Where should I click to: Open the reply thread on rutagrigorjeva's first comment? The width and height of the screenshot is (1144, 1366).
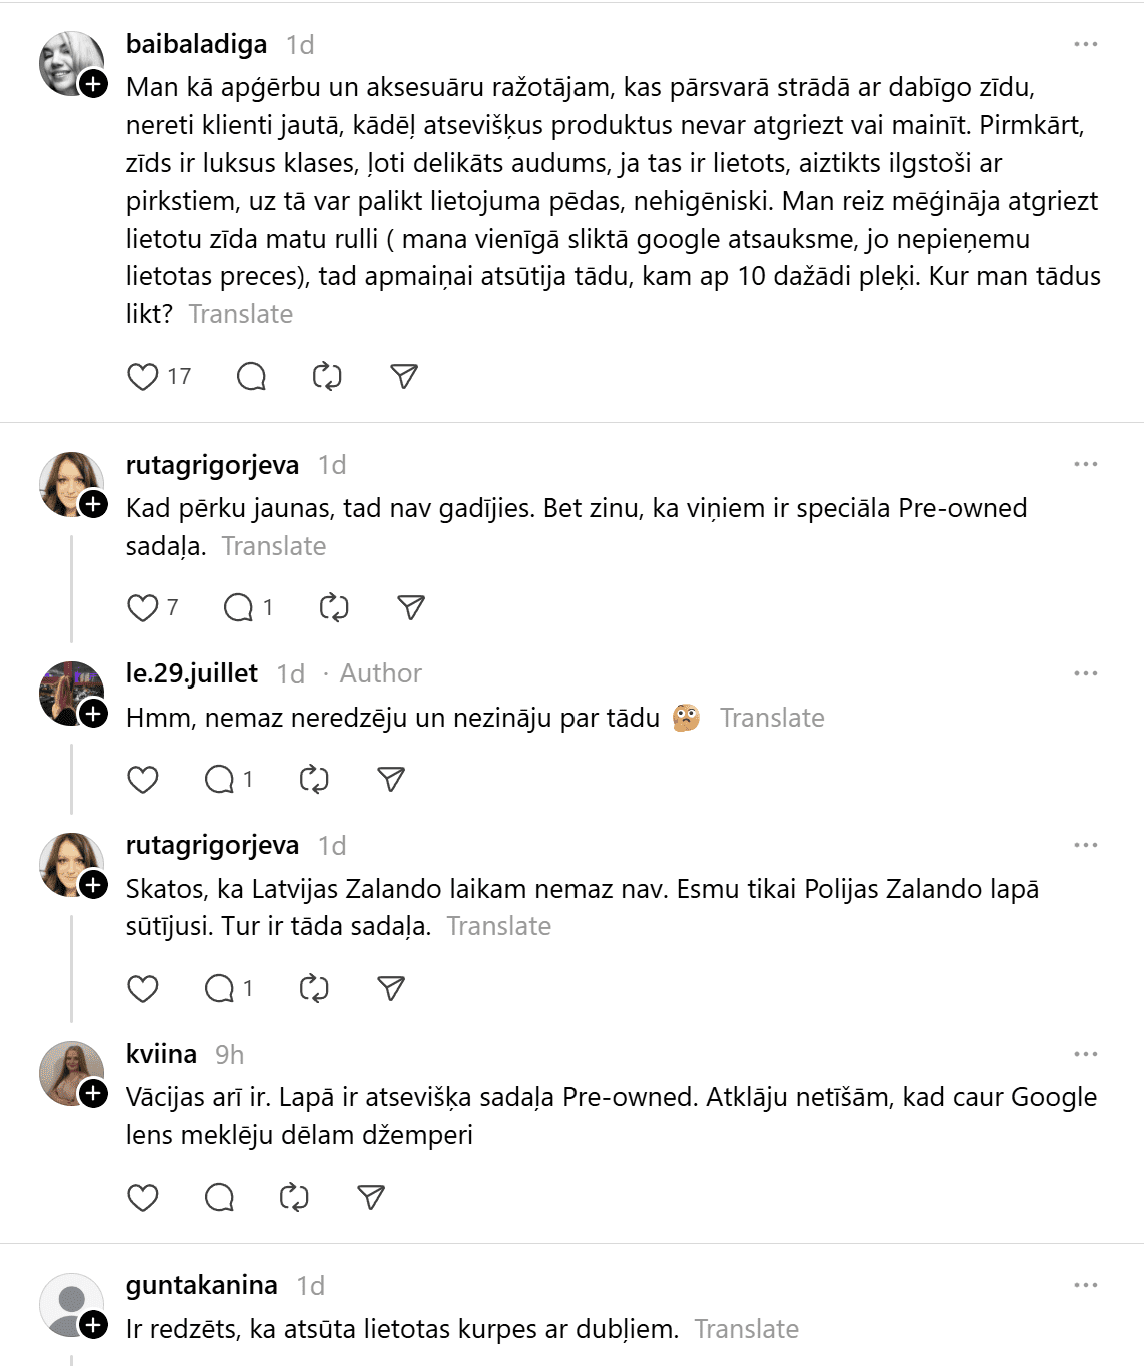pos(239,608)
